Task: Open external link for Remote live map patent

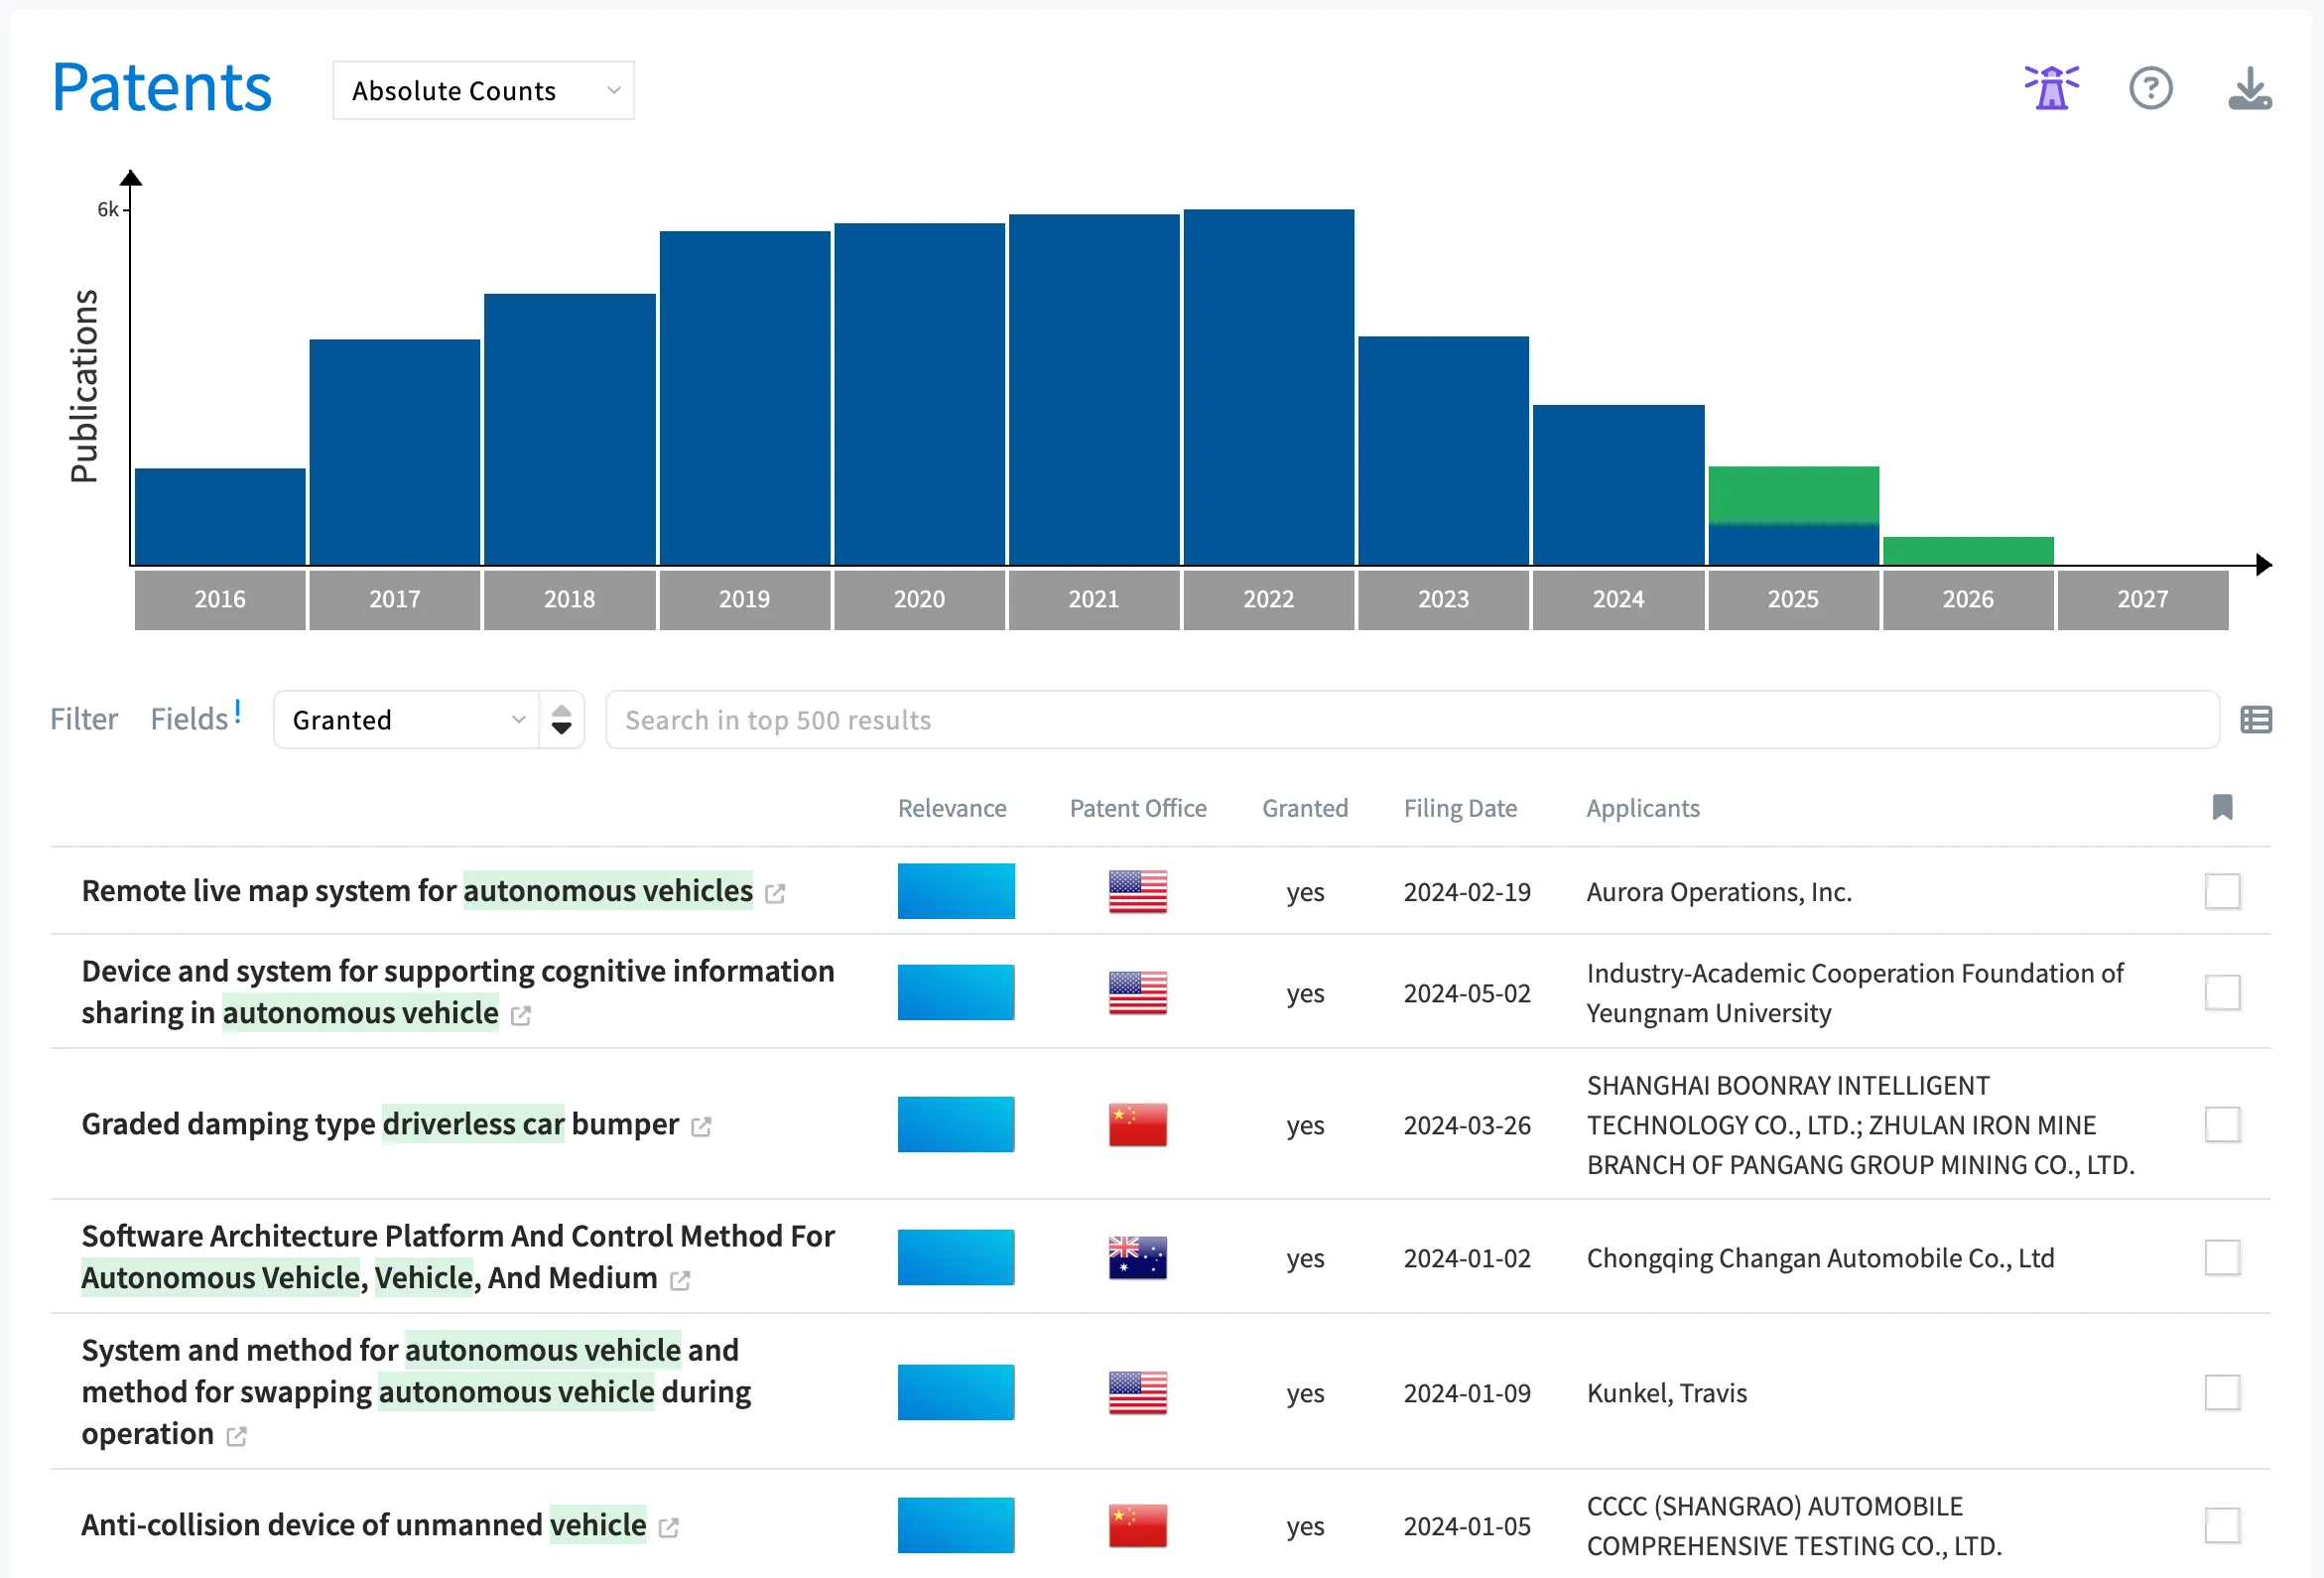Action: [x=775, y=893]
